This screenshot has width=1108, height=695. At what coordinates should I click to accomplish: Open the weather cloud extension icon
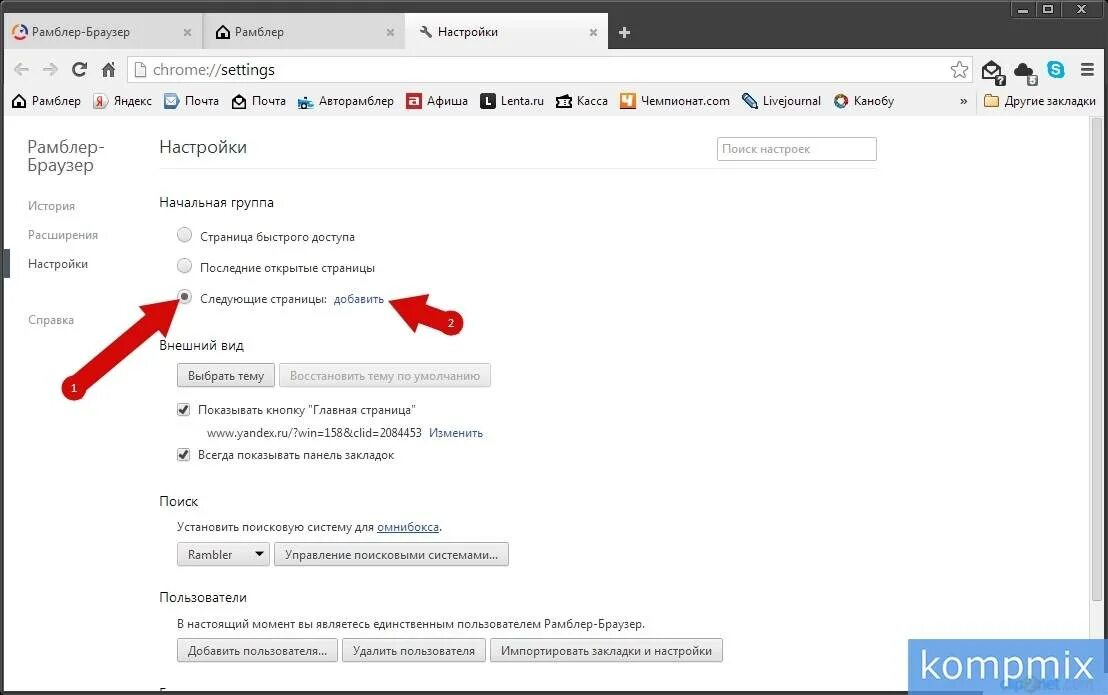point(1025,71)
